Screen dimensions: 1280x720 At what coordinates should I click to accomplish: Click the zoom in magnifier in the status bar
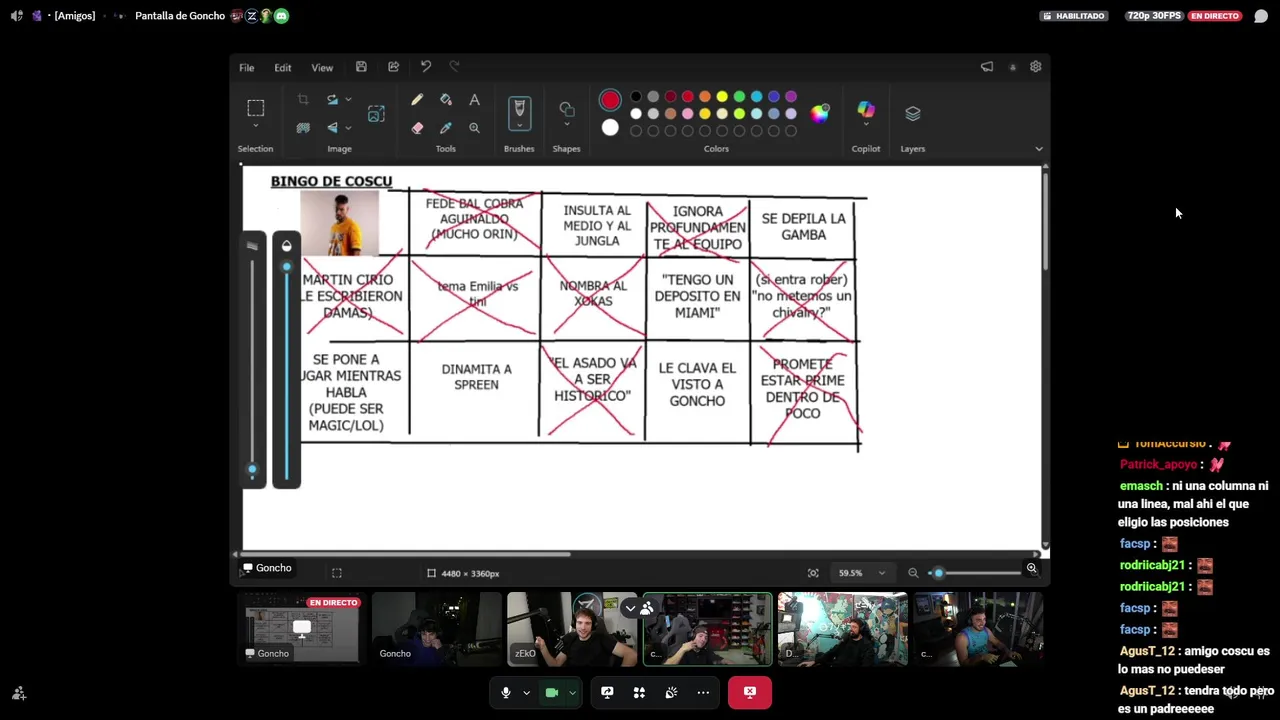(x=1032, y=570)
